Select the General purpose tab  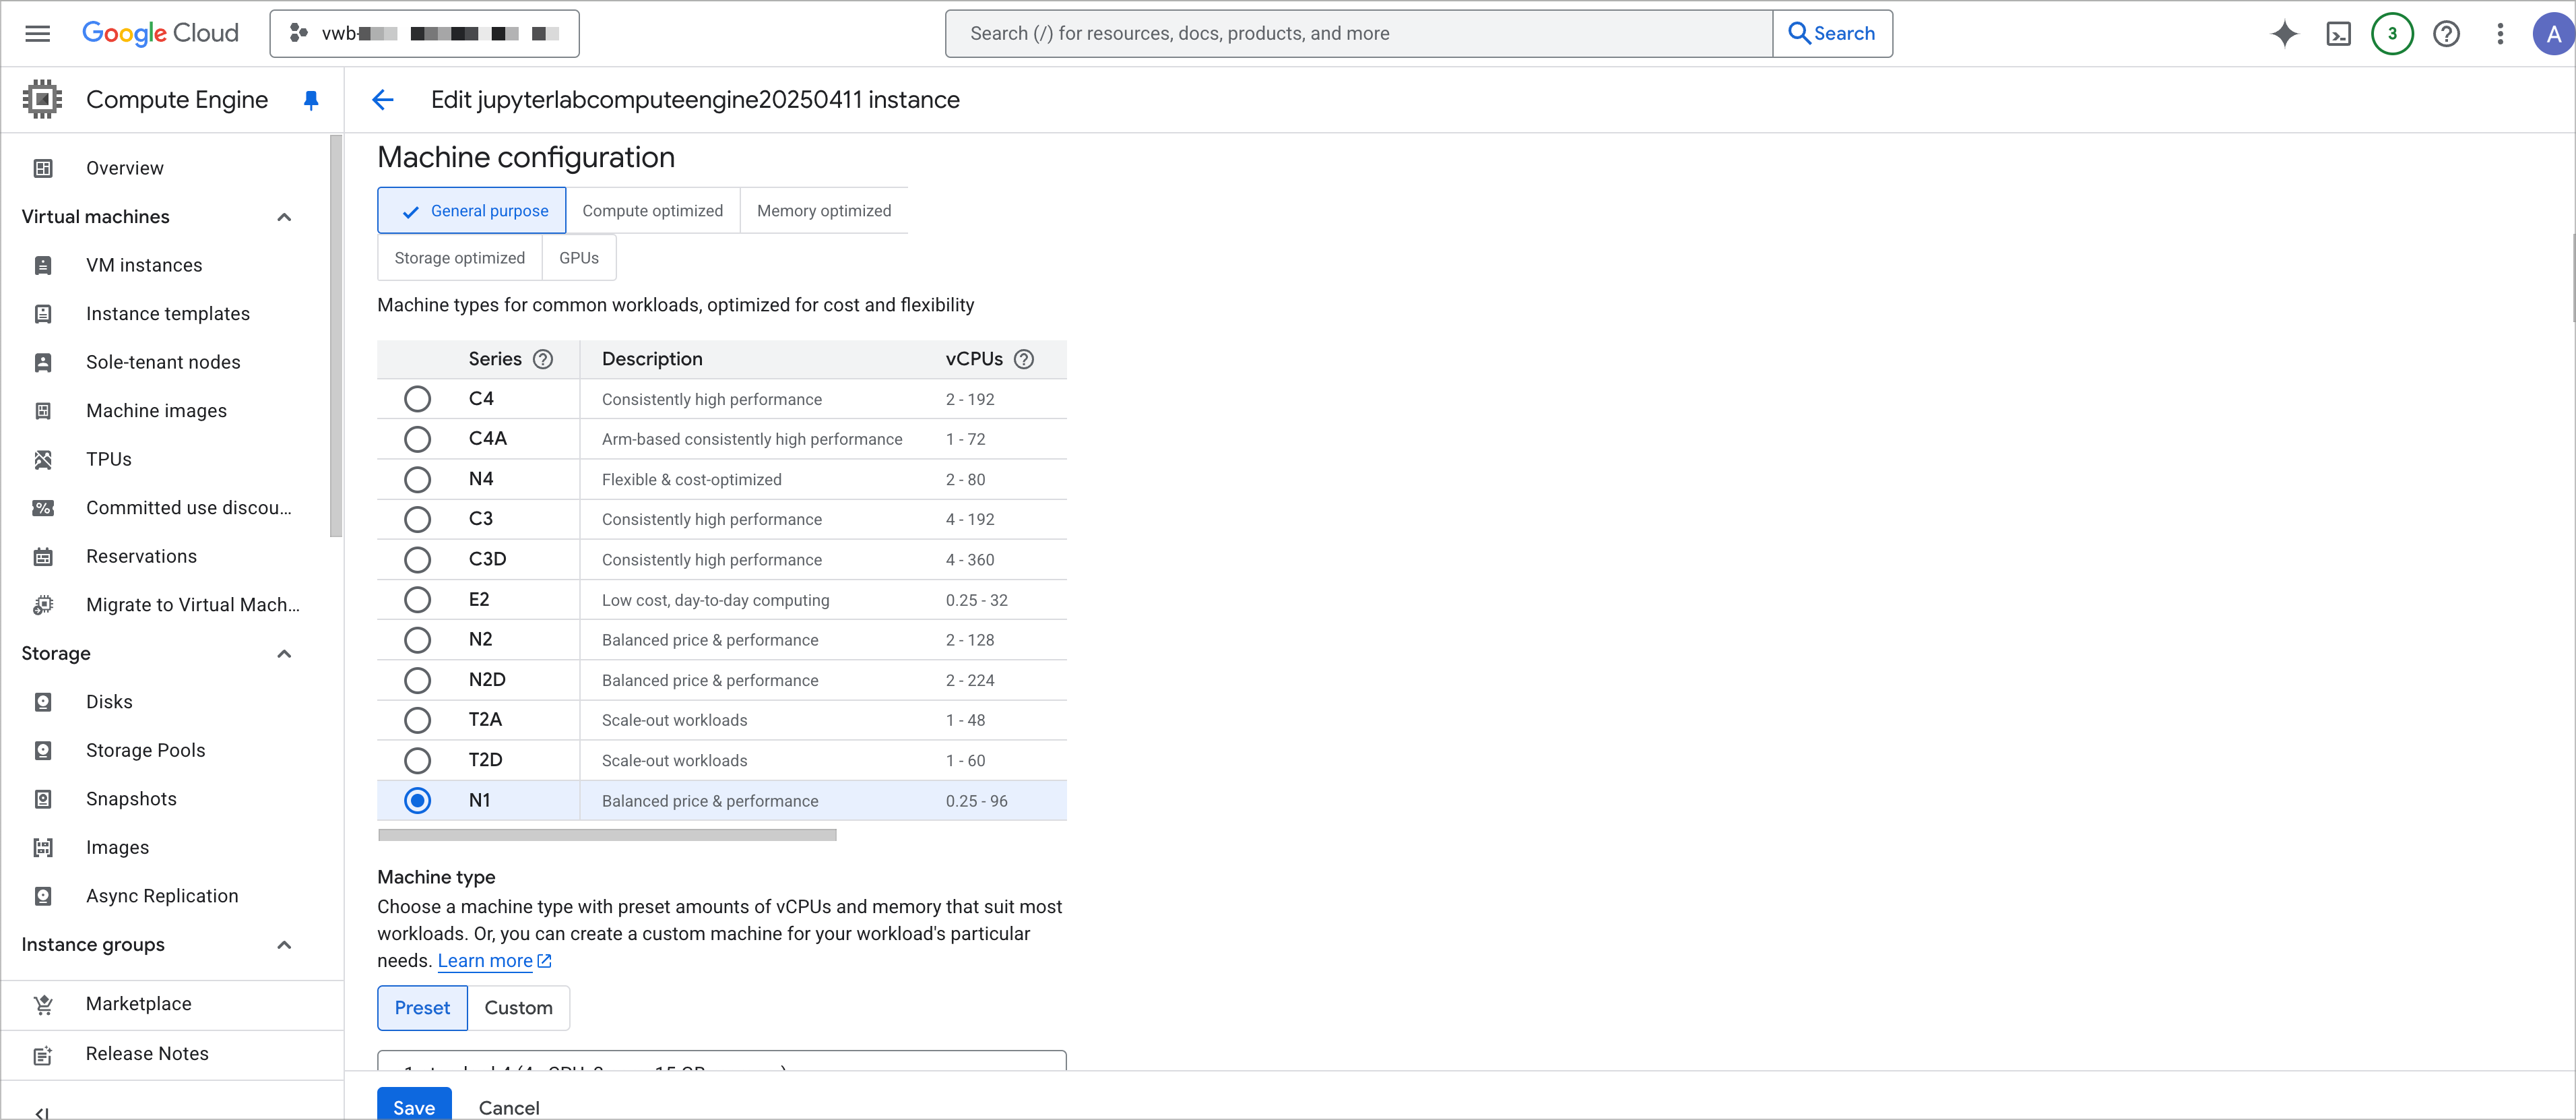click(472, 210)
